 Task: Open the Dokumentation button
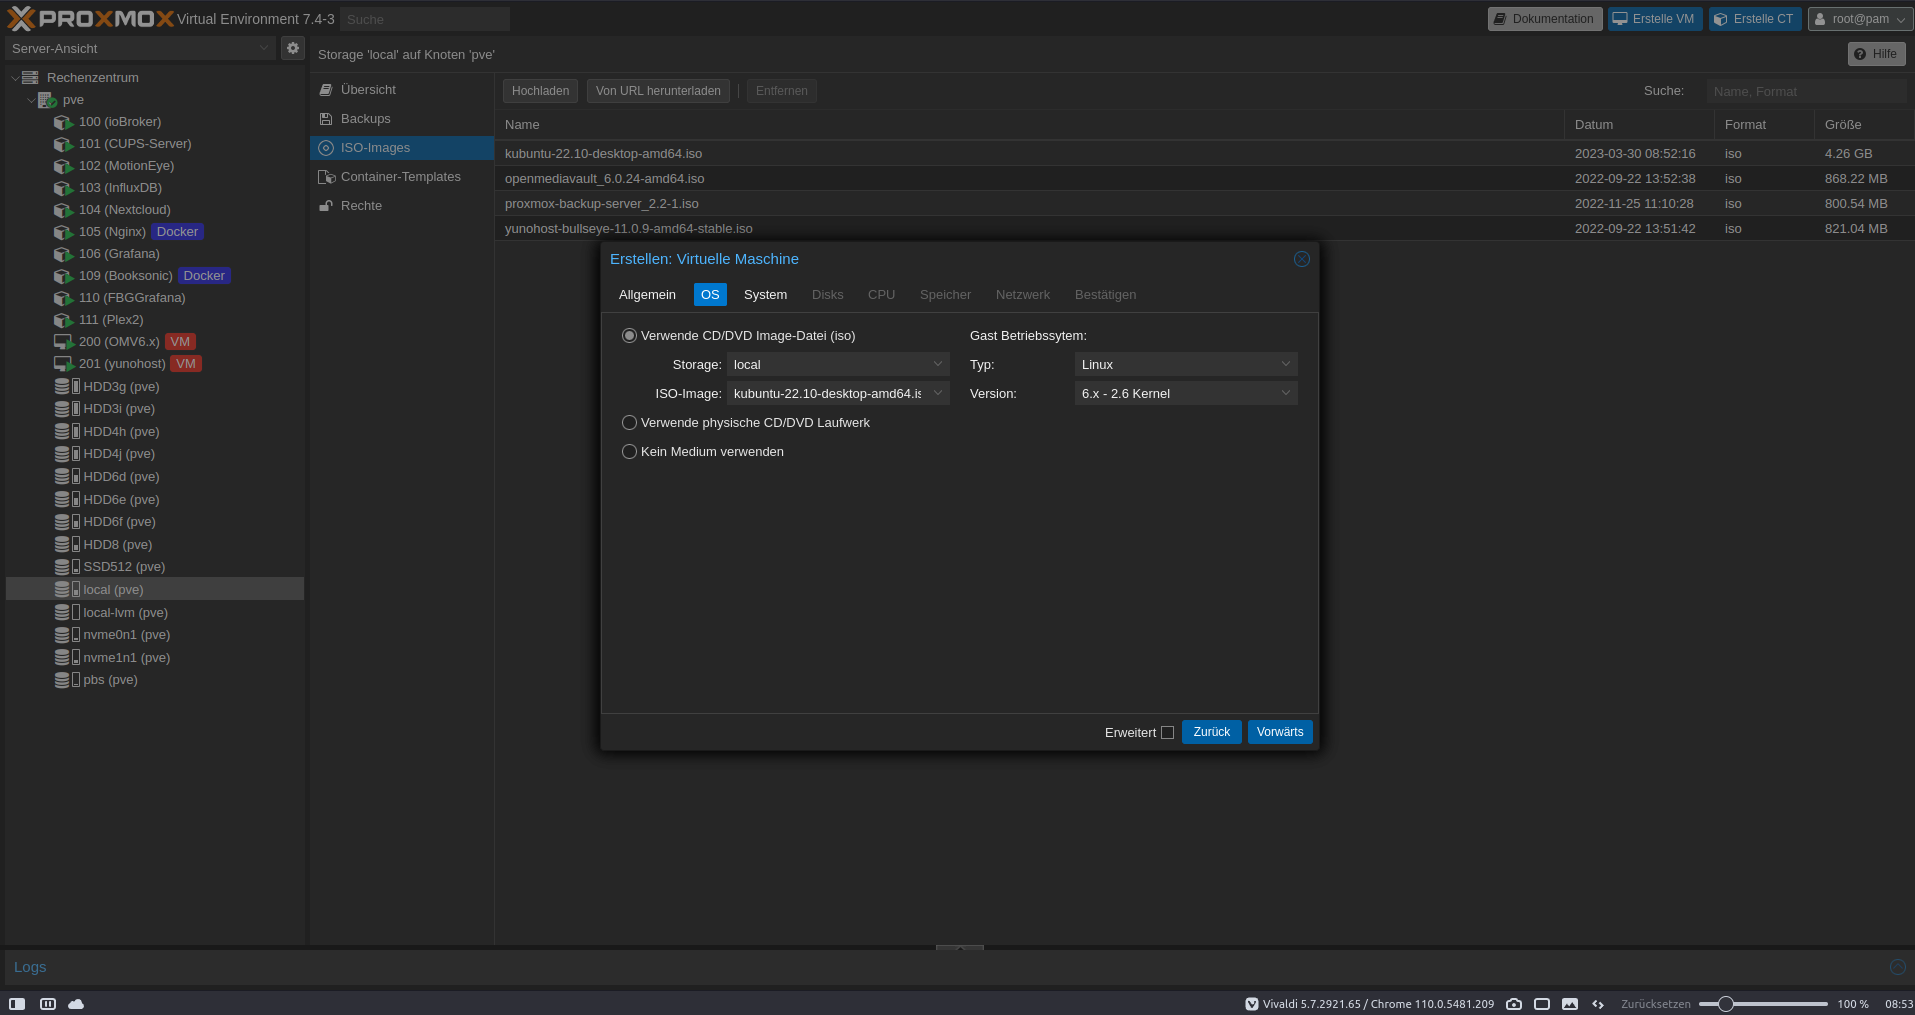click(1545, 19)
